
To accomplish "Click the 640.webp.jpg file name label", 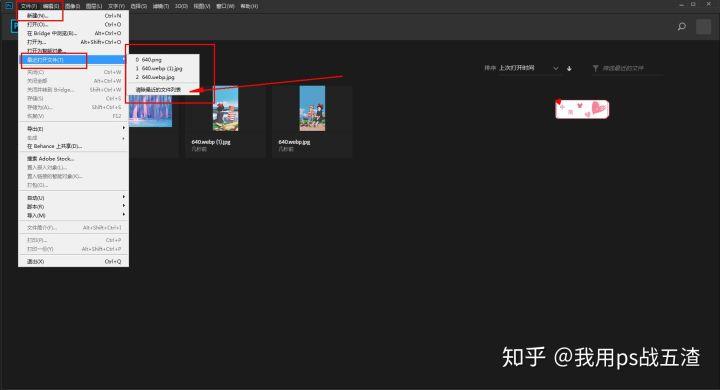I will click(x=294, y=142).
